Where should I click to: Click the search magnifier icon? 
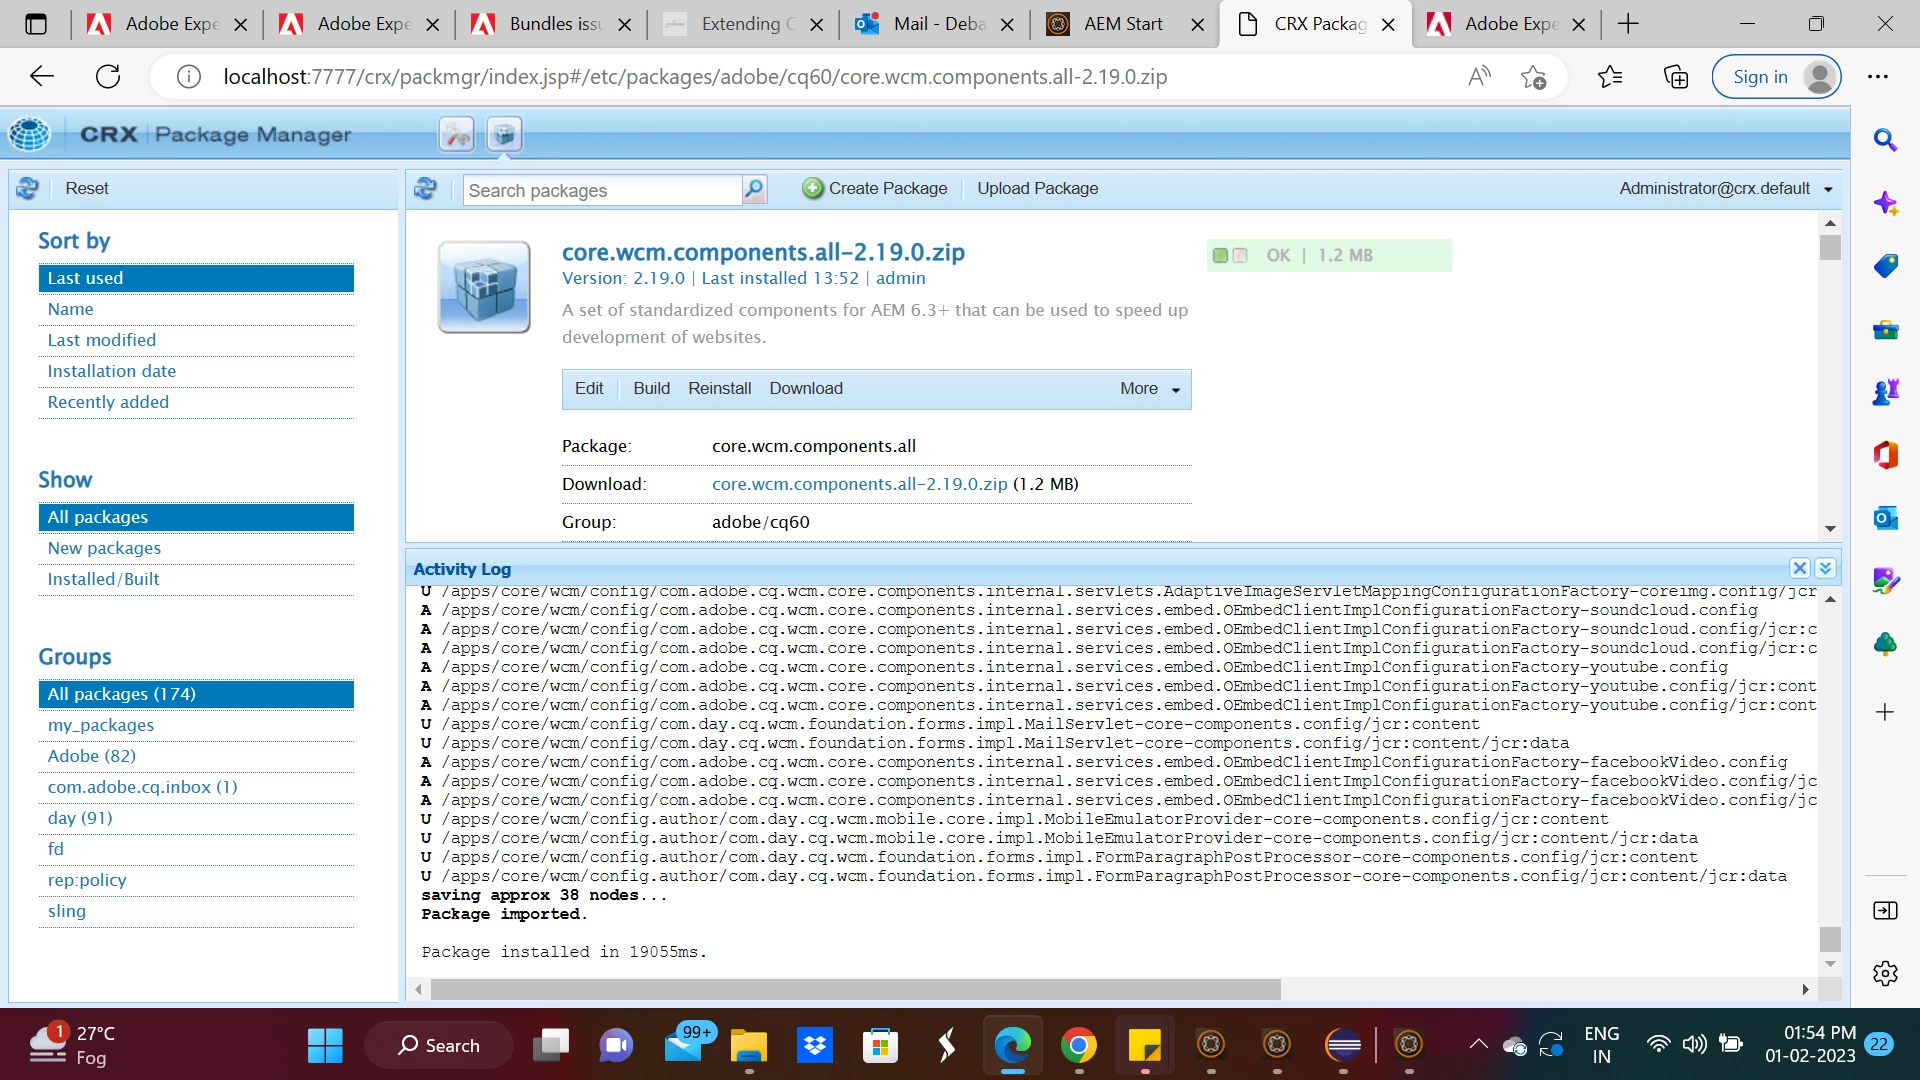754,189
